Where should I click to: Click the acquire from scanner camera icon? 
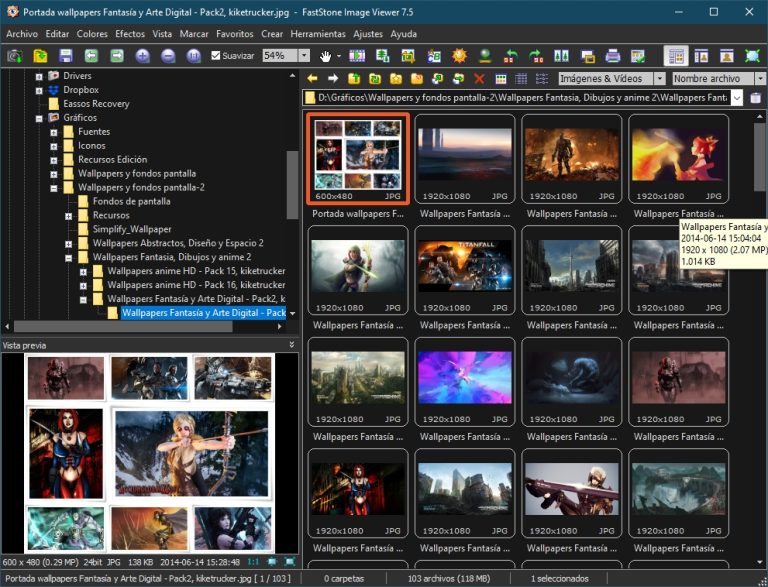click(x=15, y=56)
